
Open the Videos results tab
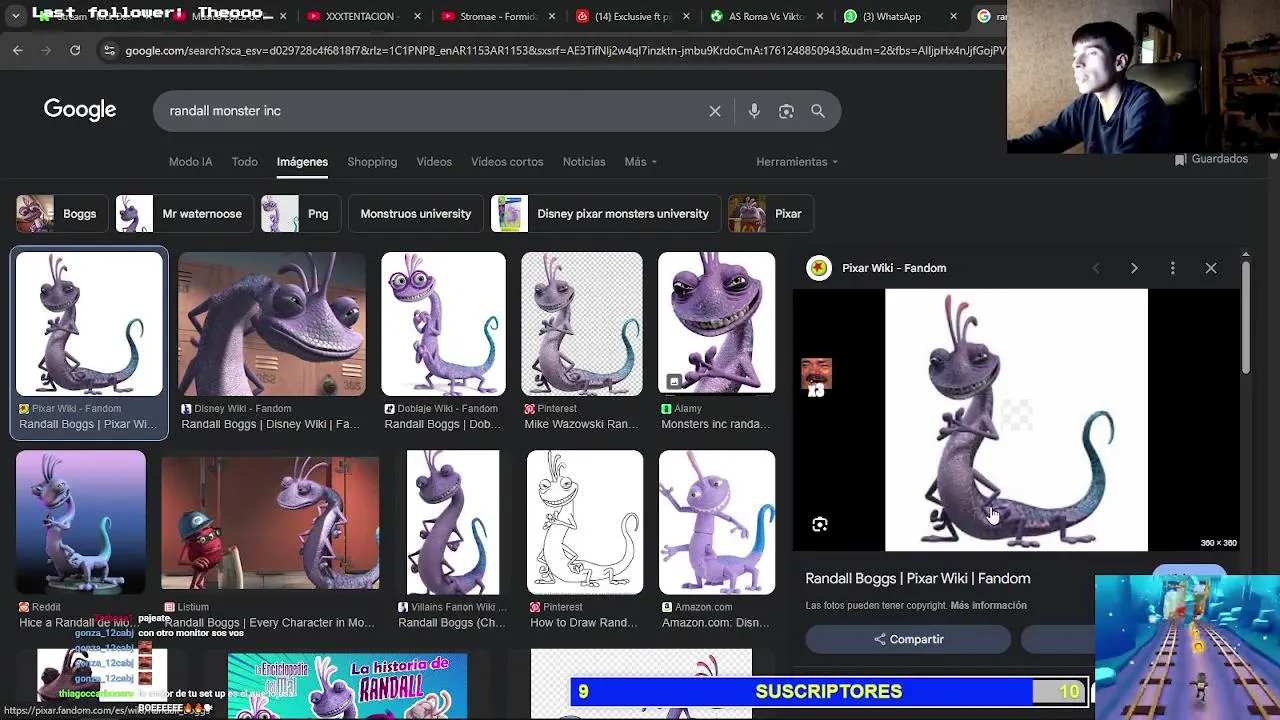[x=434, y=161]
